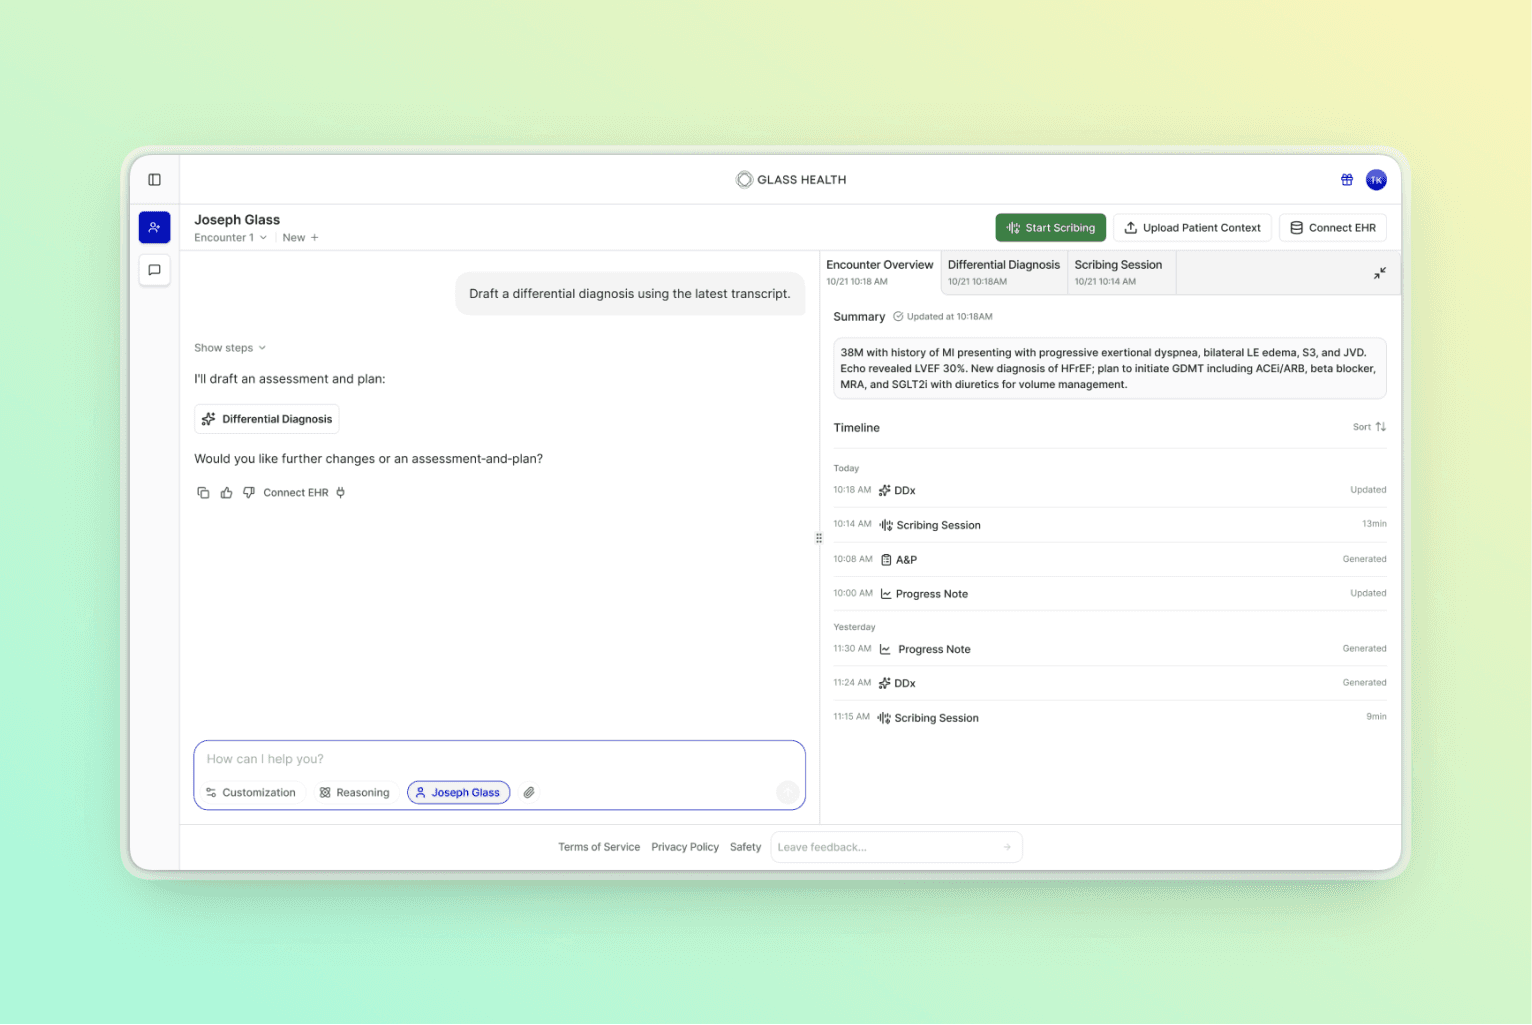Open the 10:14 AM Scribing Session entry

1109,525
